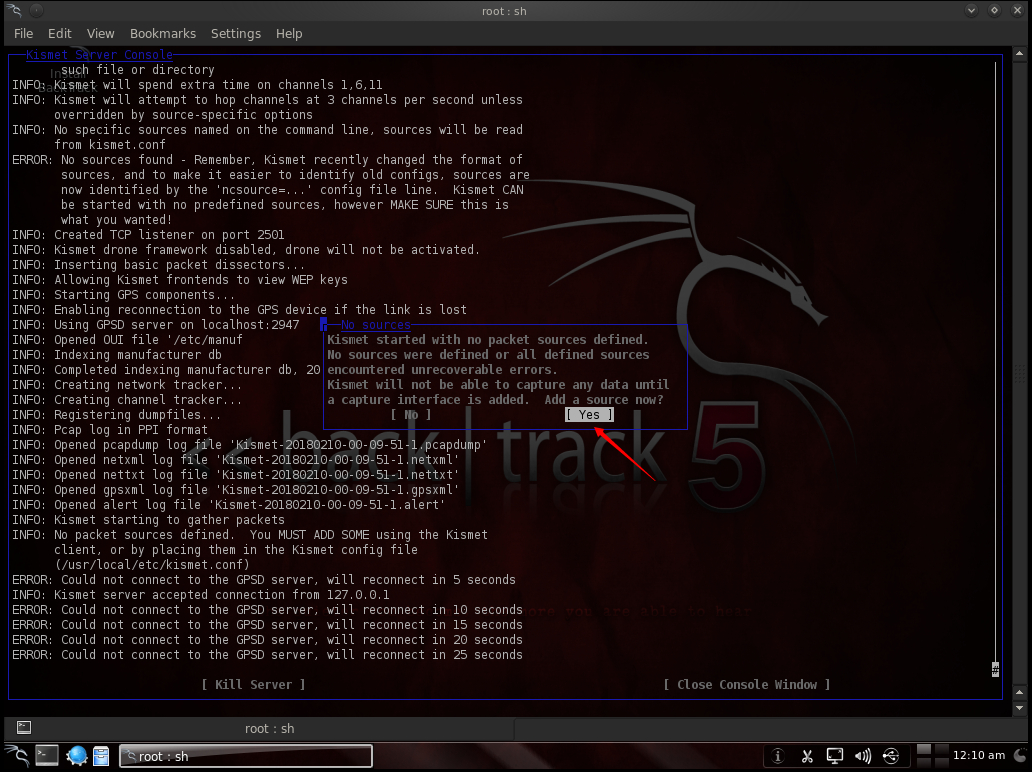Click GPSD error 'reconnect in 5 seconds'

click(x=264, y=580)
